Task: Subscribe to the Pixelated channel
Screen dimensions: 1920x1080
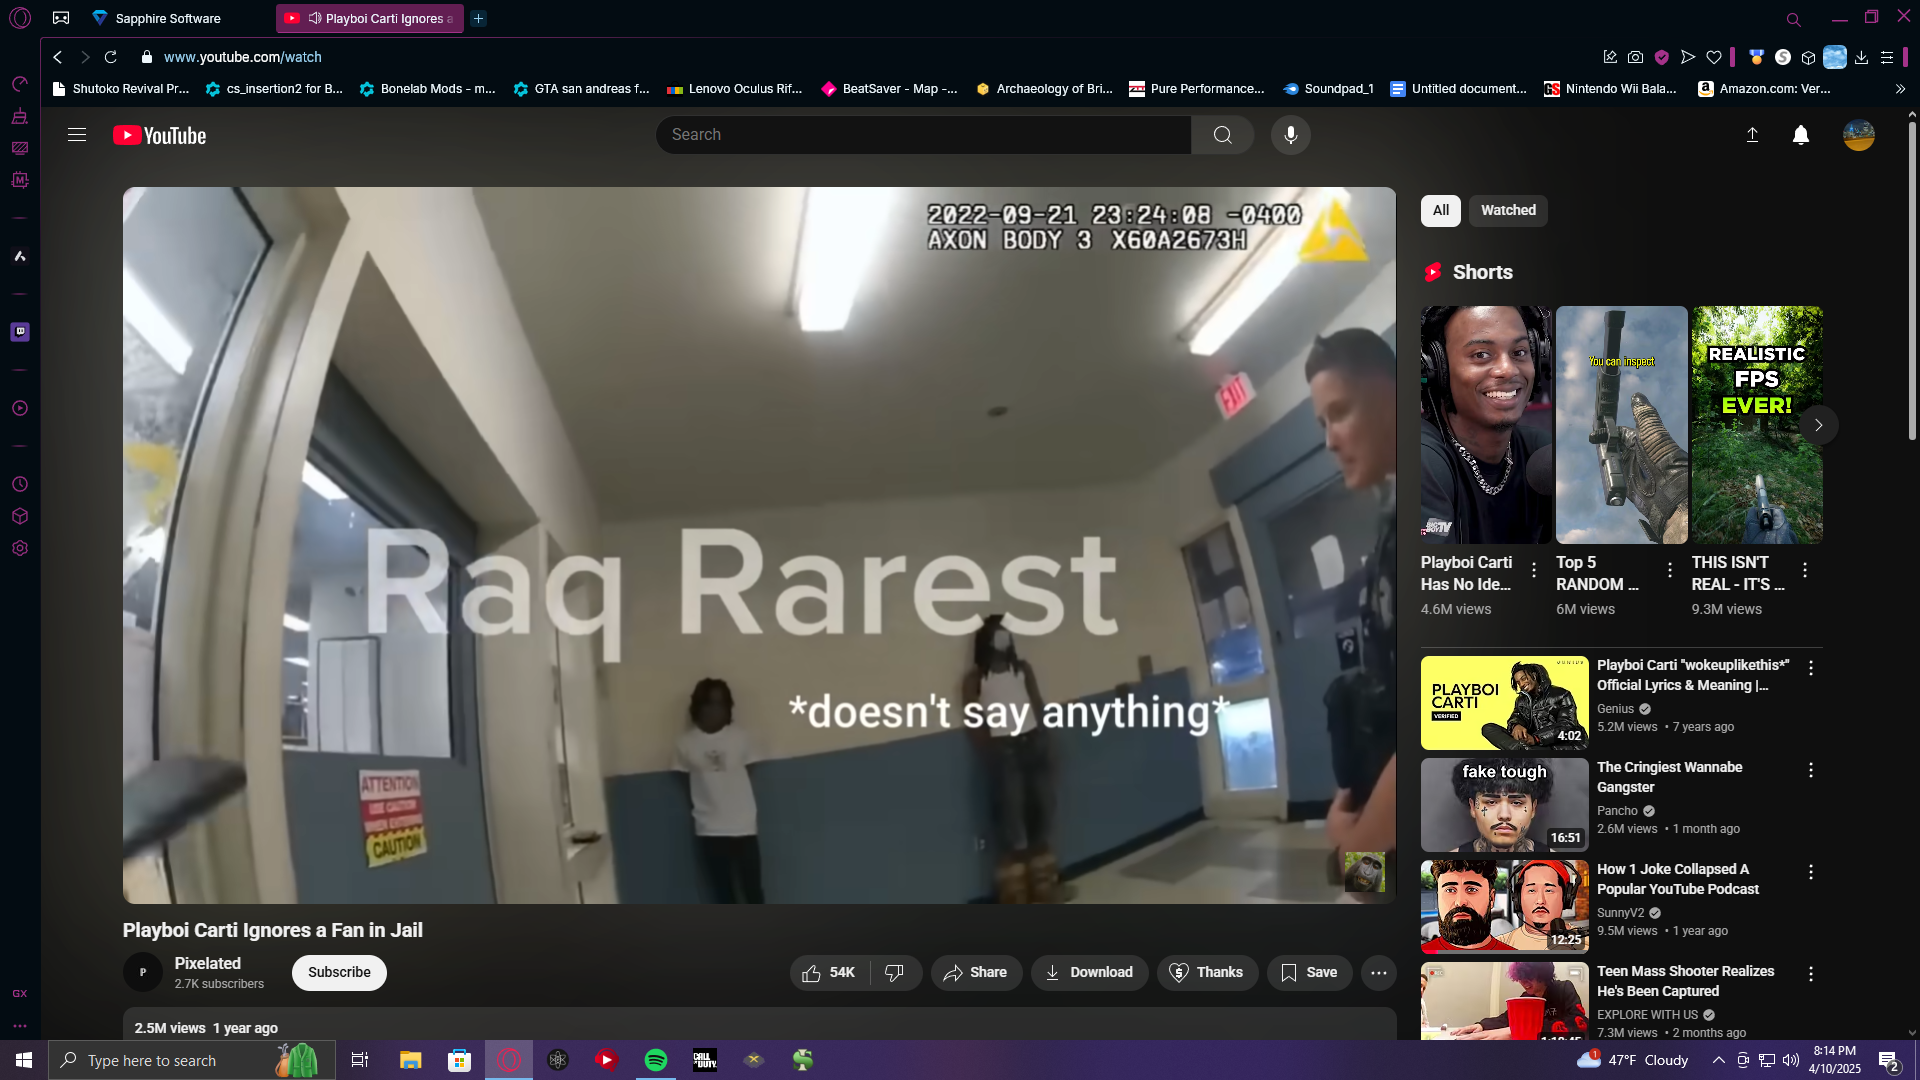Action: tap(339, 973)
